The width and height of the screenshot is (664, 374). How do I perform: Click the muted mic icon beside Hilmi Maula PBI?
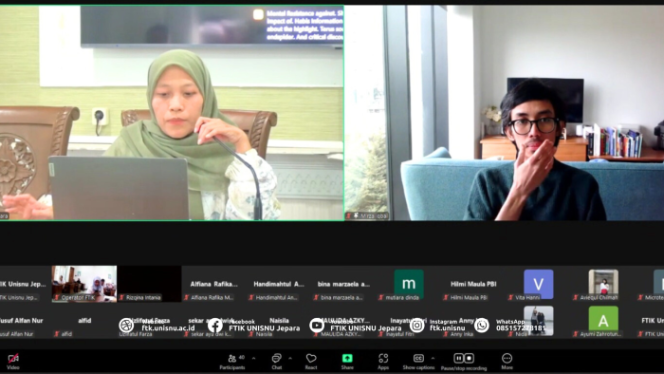(445, 297)
